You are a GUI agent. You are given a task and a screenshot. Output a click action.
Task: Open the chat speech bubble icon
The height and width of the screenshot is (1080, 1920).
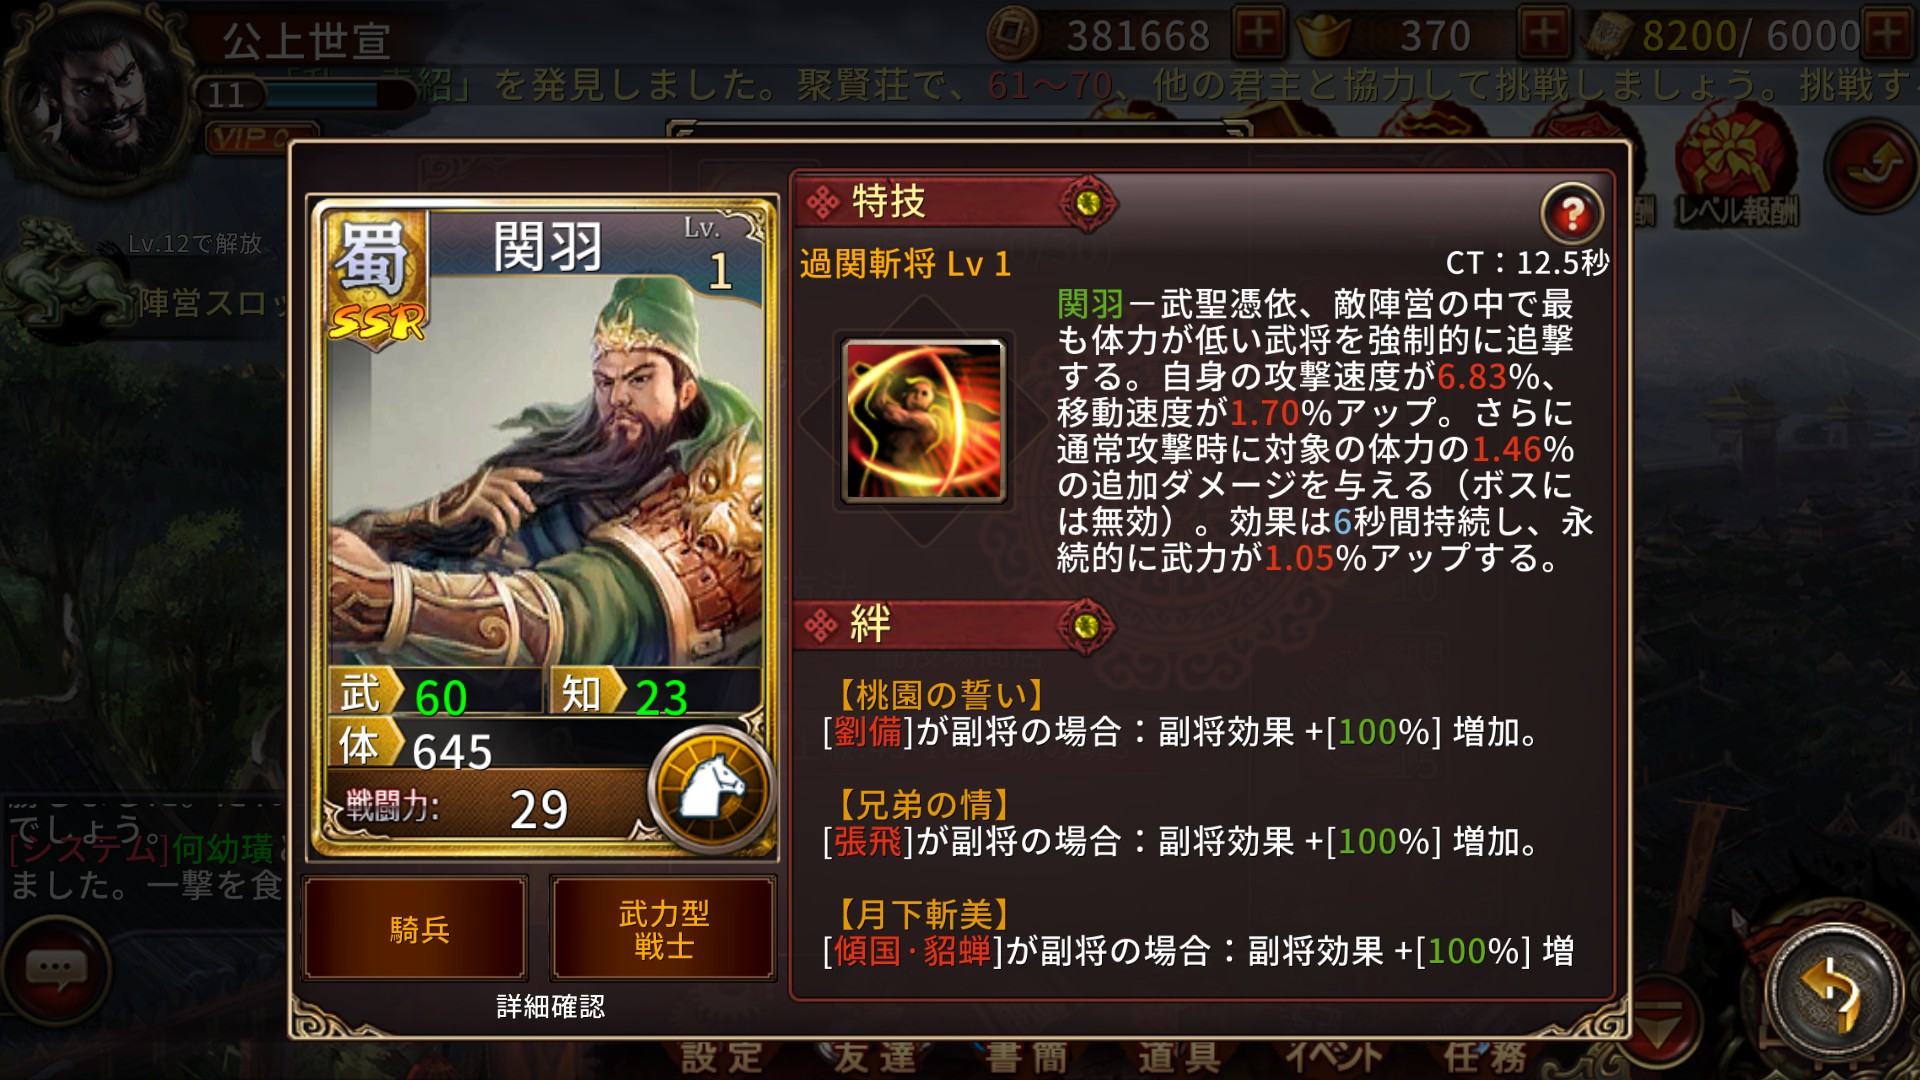click(56, 969)
